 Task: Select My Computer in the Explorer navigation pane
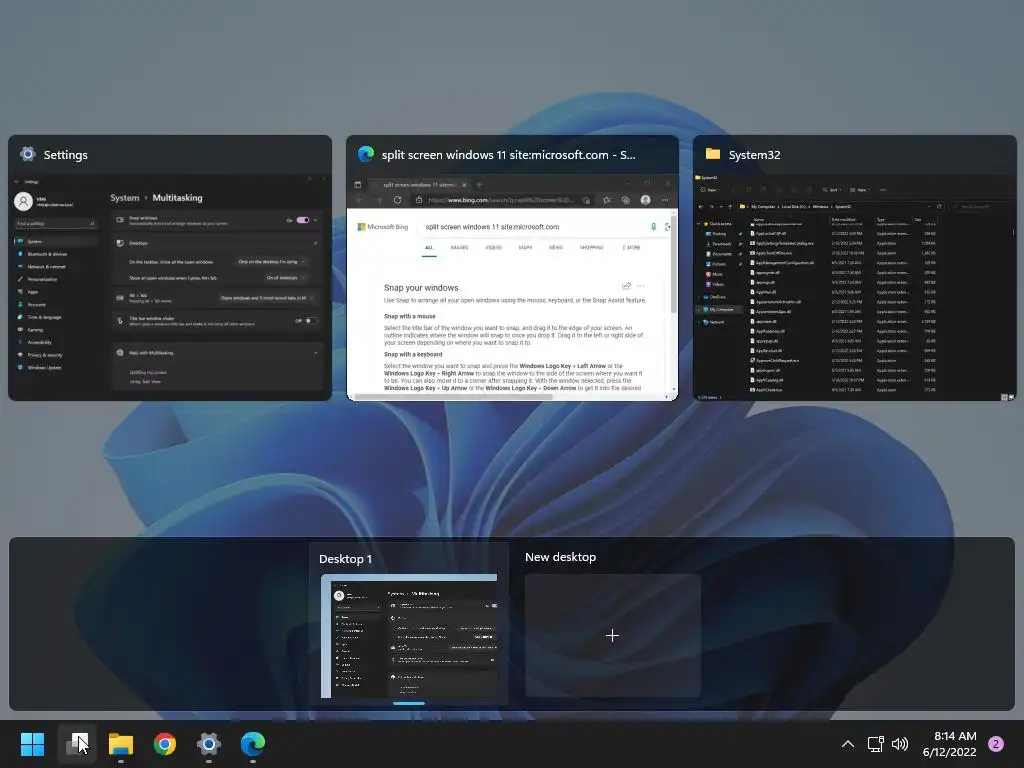click(x=719, y=310)
